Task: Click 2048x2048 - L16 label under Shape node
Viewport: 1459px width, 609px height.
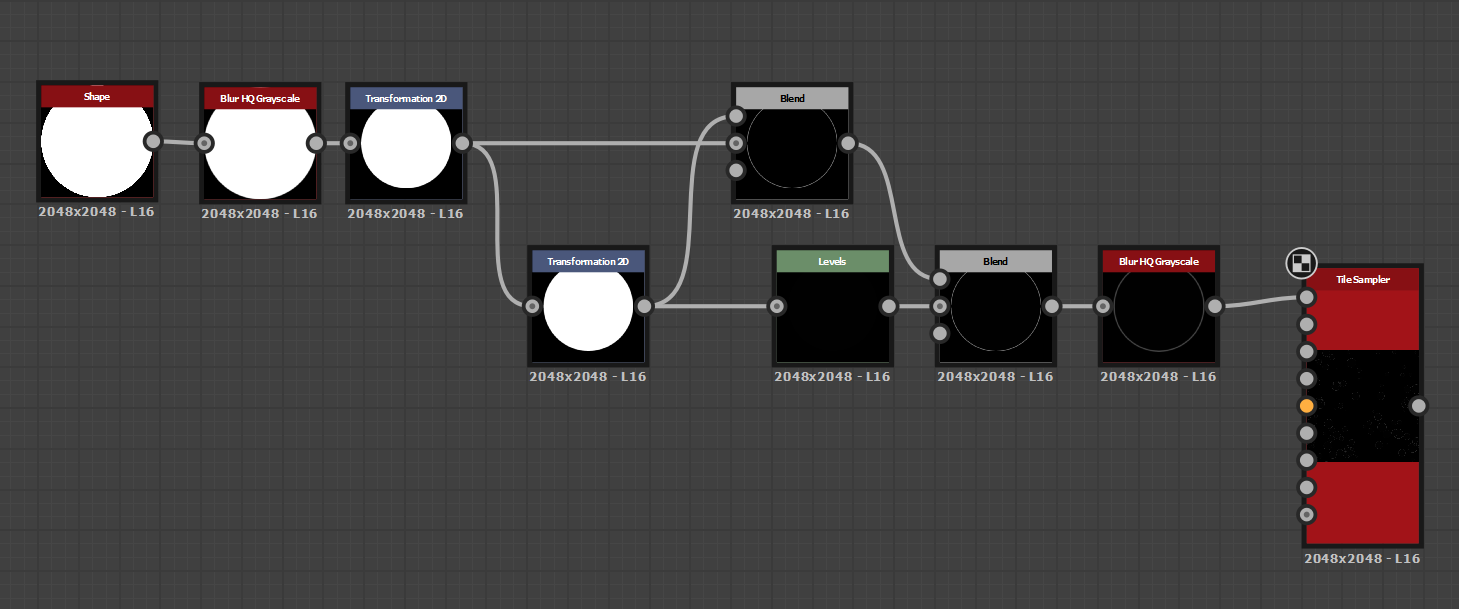Action: coord(96,212)
